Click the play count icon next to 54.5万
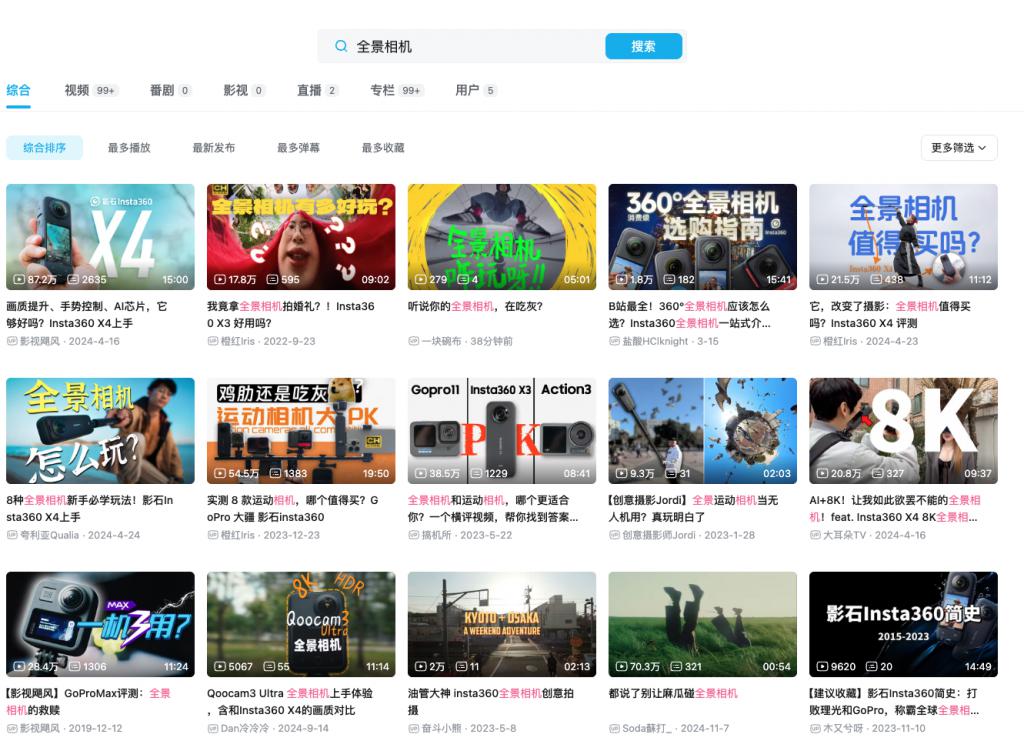The image size is (1024, 741). (220, 473)
